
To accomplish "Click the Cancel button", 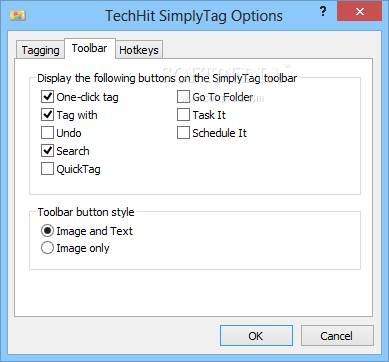I will [x=337, y=336].
